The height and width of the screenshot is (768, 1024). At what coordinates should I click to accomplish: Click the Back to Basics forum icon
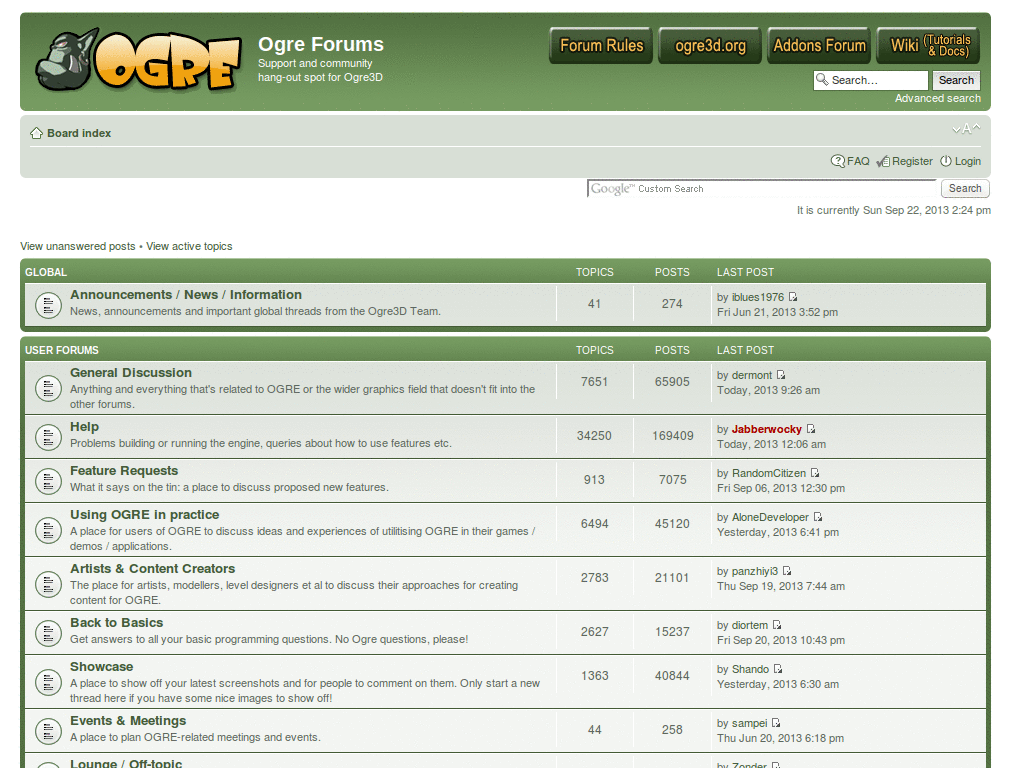[x=48, y=633]
